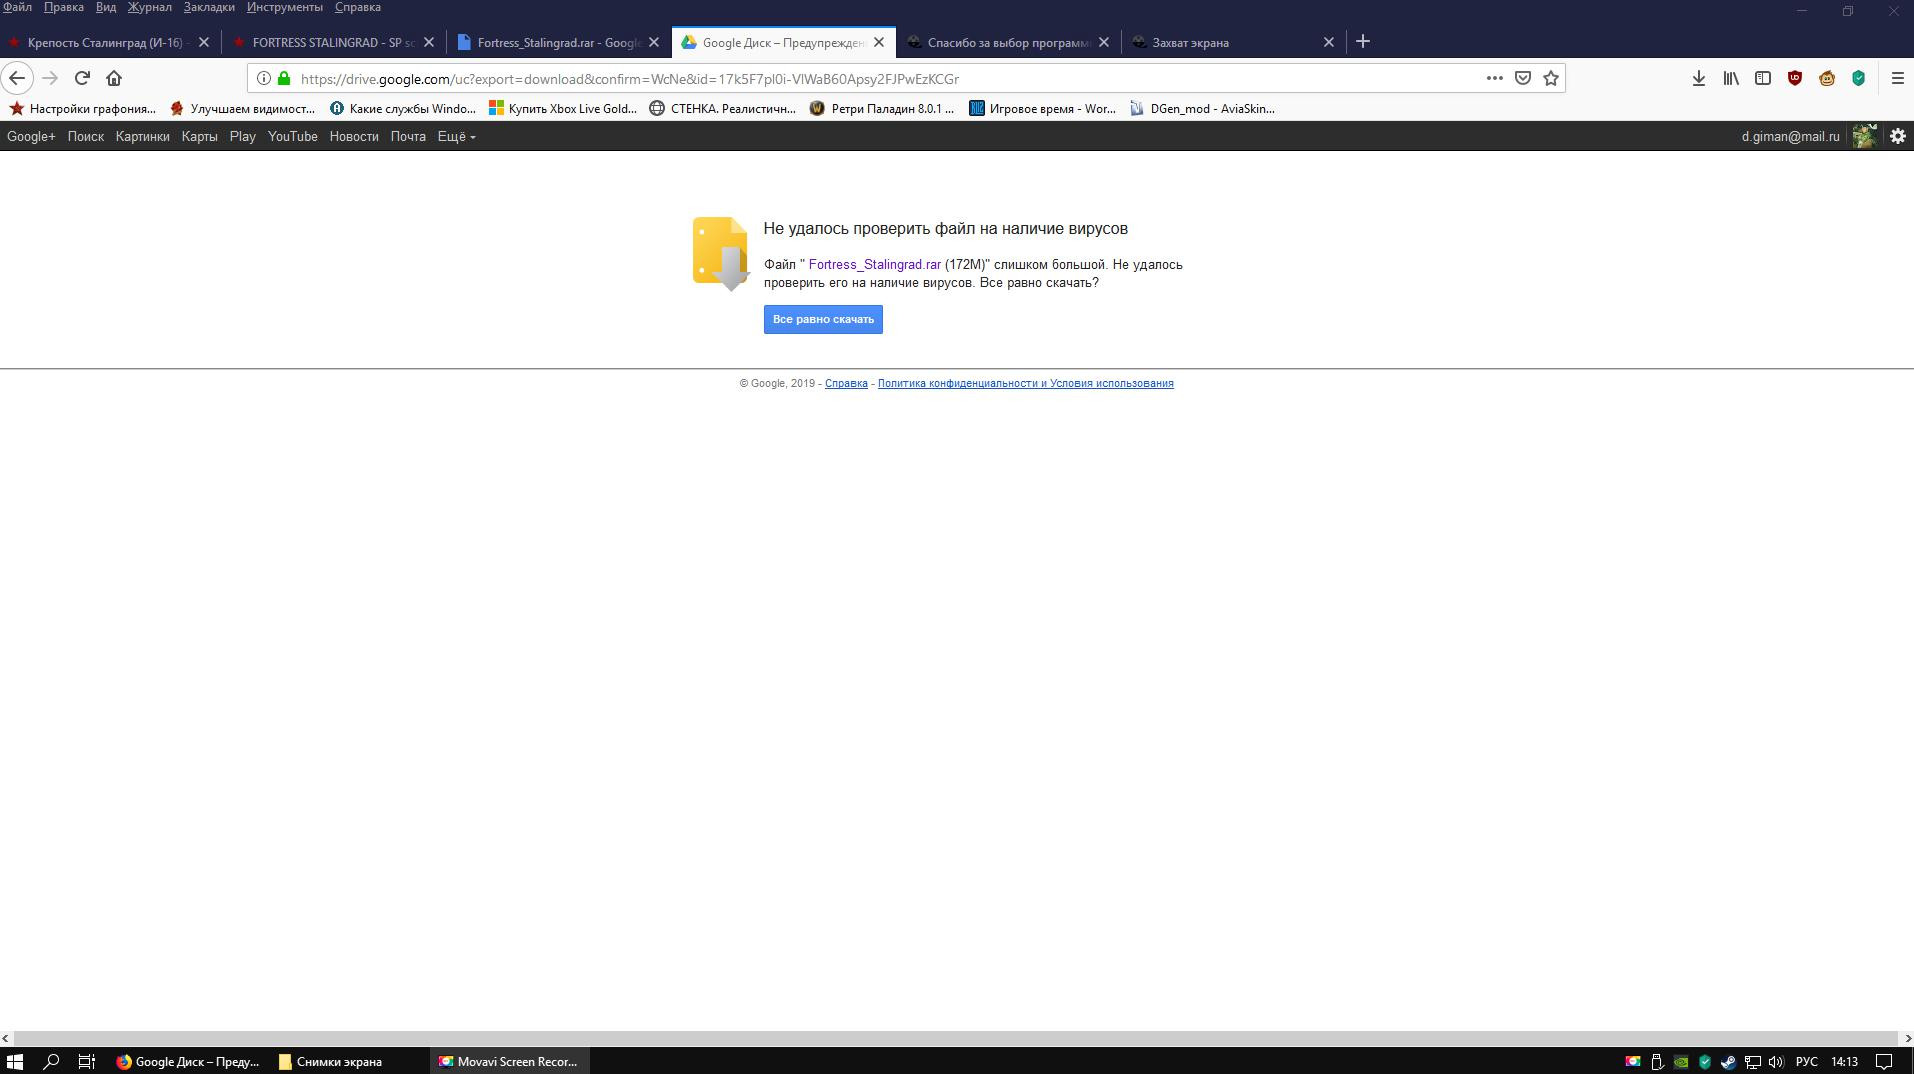Open page actions three-dots menu
This screenshot has height=1074, width=1914.
(1495, 78)
